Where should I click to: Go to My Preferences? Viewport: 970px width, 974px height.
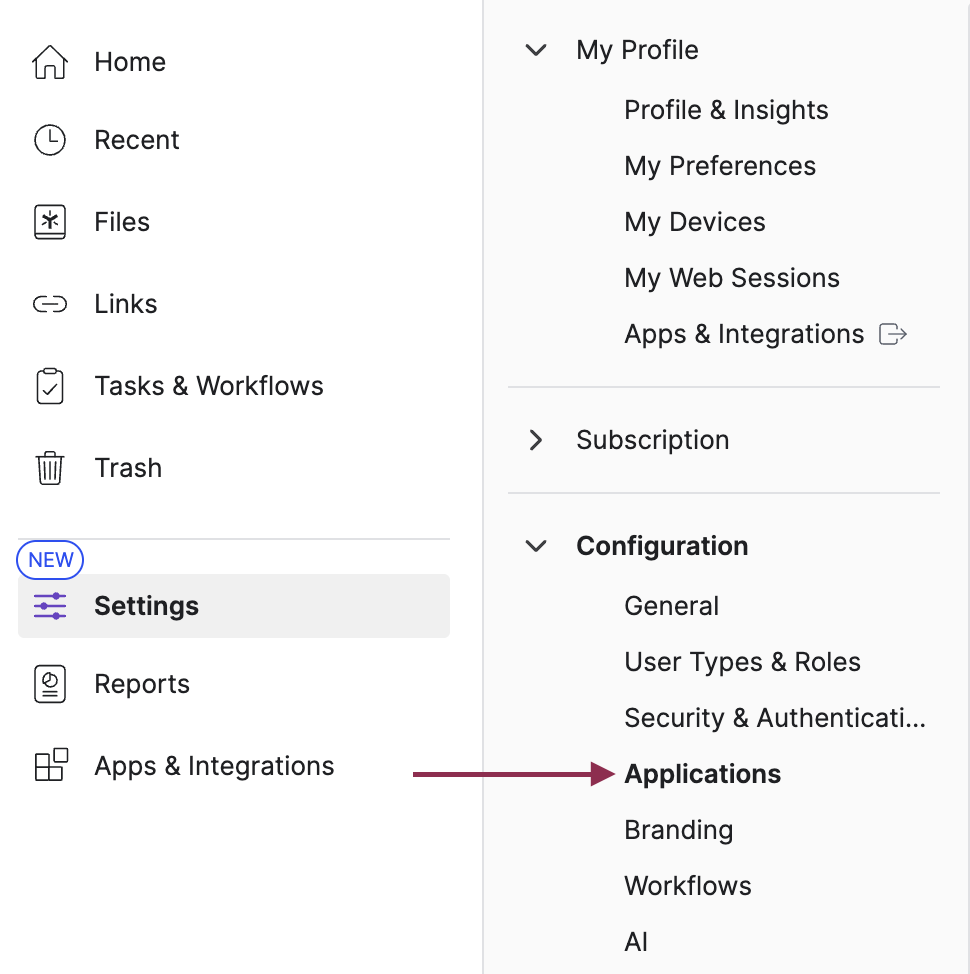click(720, 166)
